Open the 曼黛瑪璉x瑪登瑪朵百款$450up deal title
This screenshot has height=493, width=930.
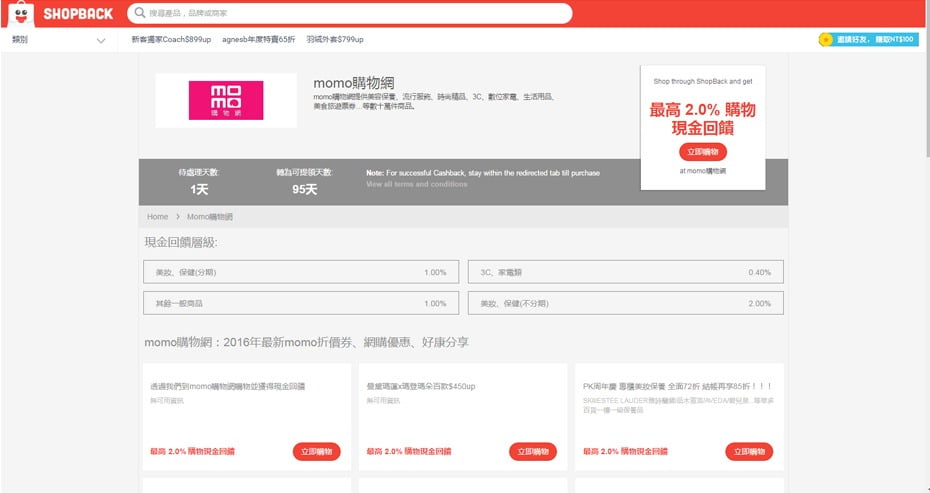pyautogui.click(x=421, y=386)
